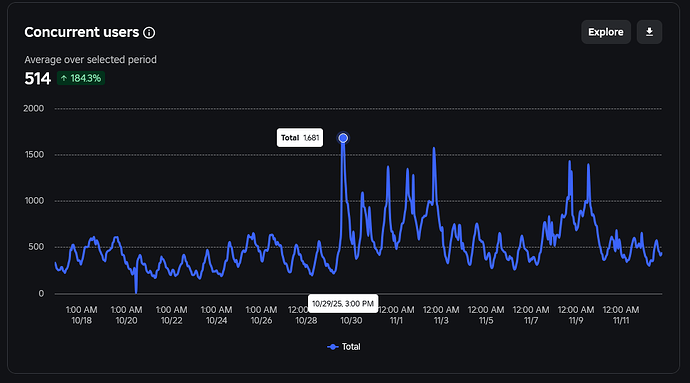Click the 11/11 x-axis date label

[621, 320]
